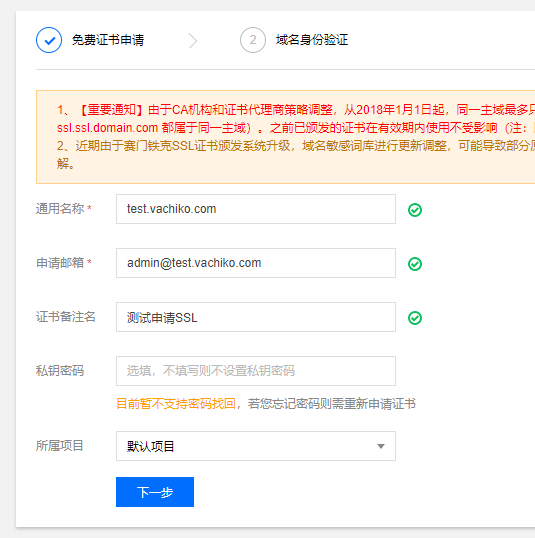Focus the 通用名称 field with test.vachiko.com
This screenshot has height=538, width=535.
(256, 209)
